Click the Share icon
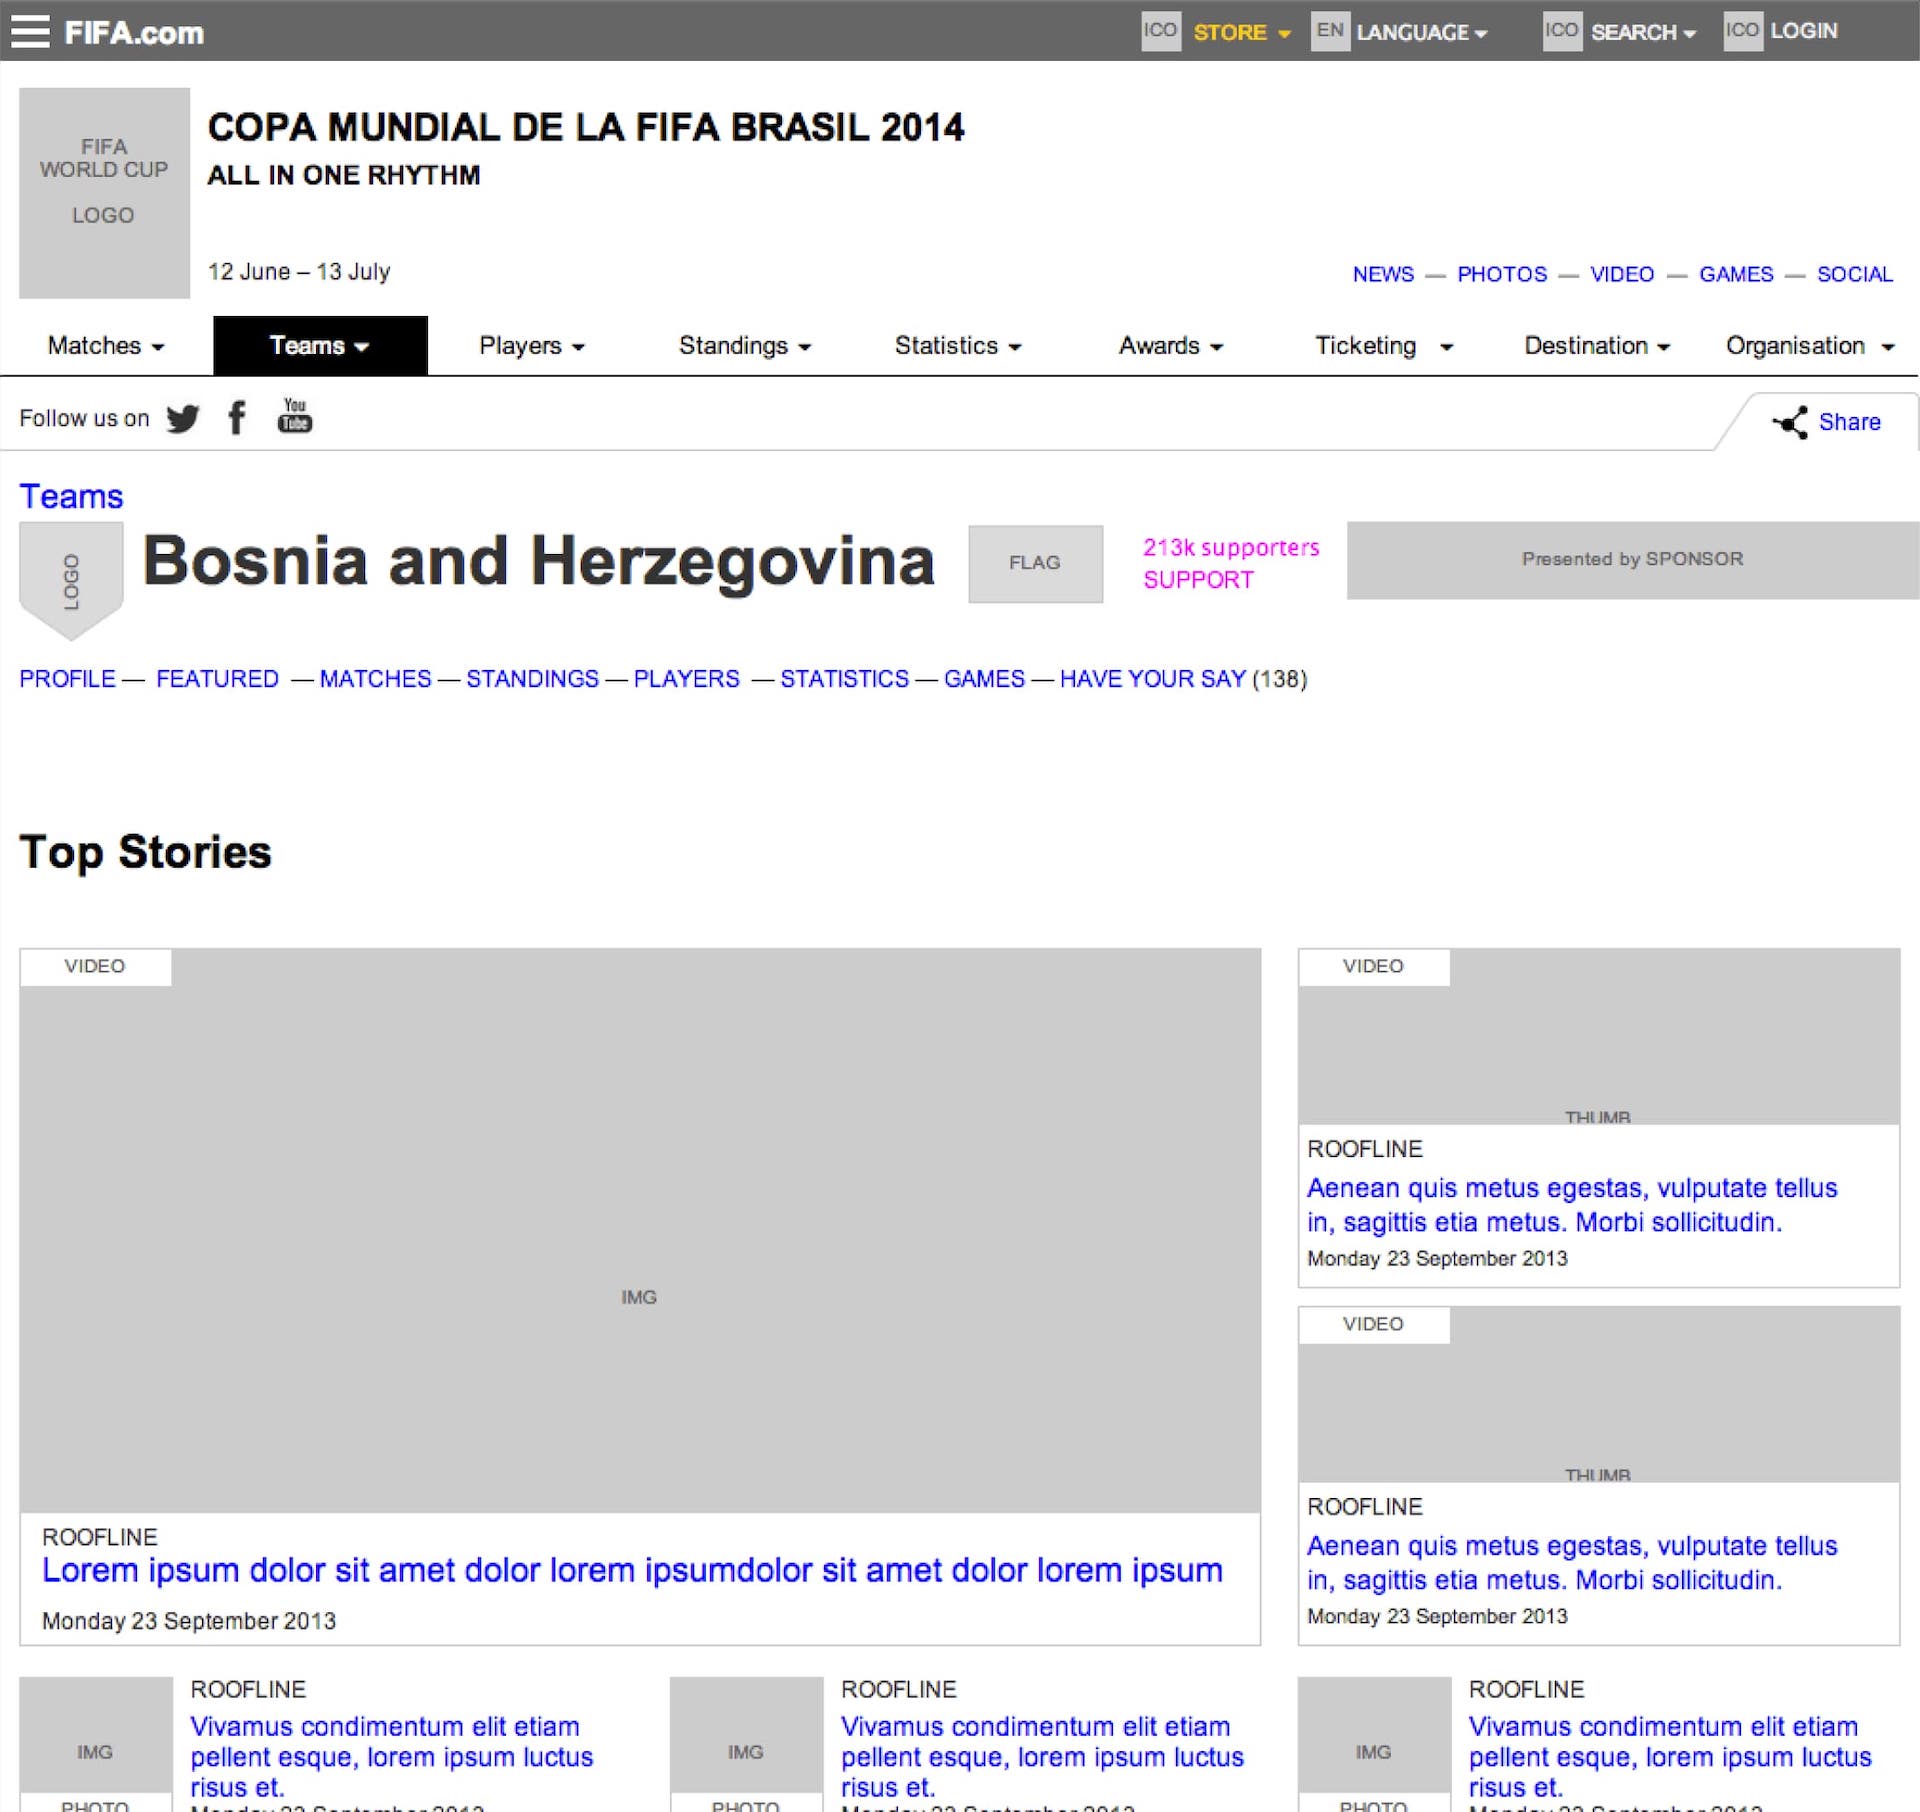Screen dimensions: 1920x1812 click(x=1790, y=422)
